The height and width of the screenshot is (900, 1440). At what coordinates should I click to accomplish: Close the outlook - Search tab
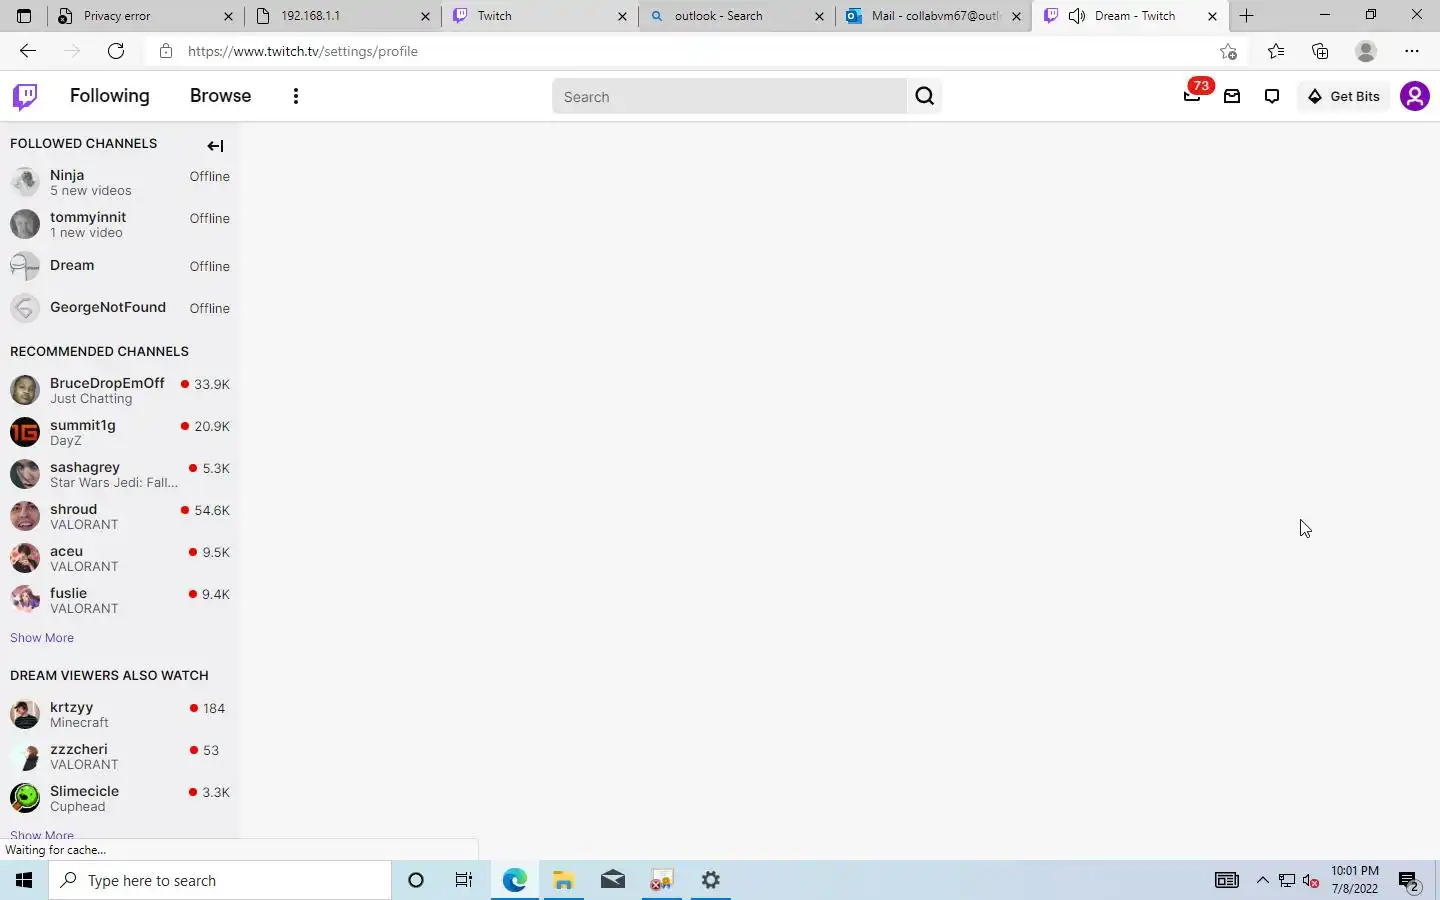819,16
